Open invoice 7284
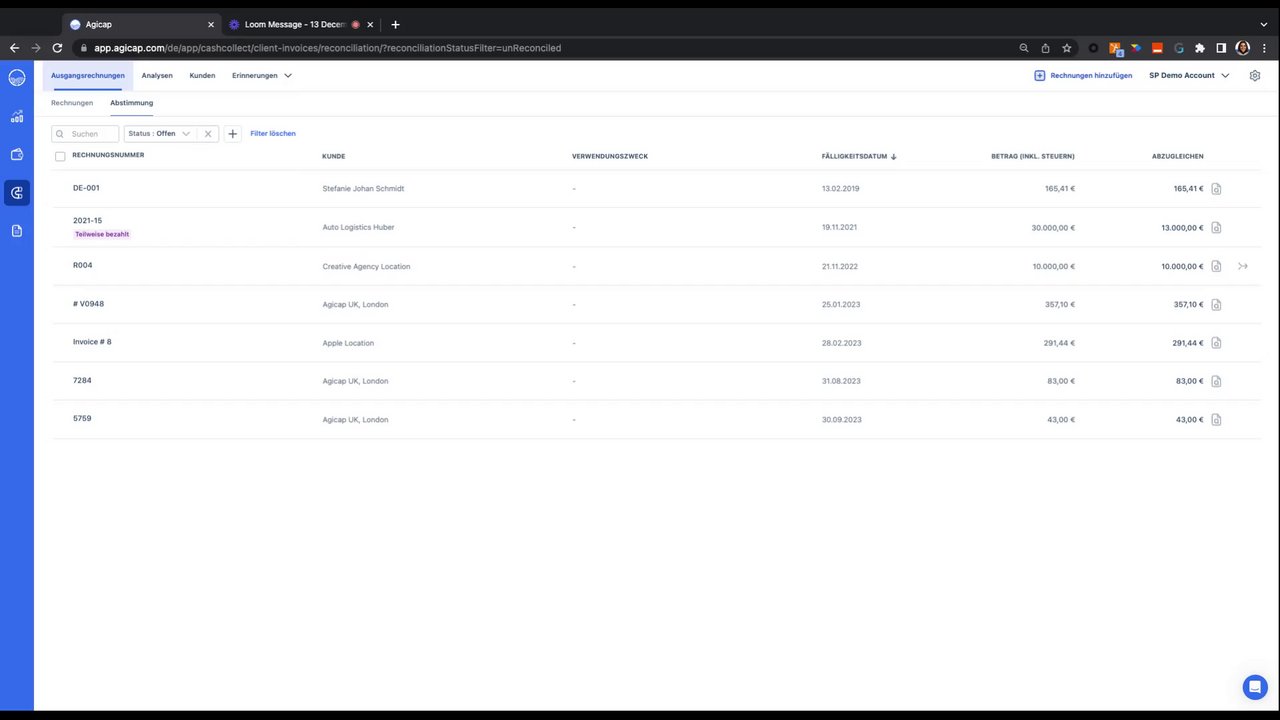This screenshot has height=720, width=1280. [x=82, y=380]
